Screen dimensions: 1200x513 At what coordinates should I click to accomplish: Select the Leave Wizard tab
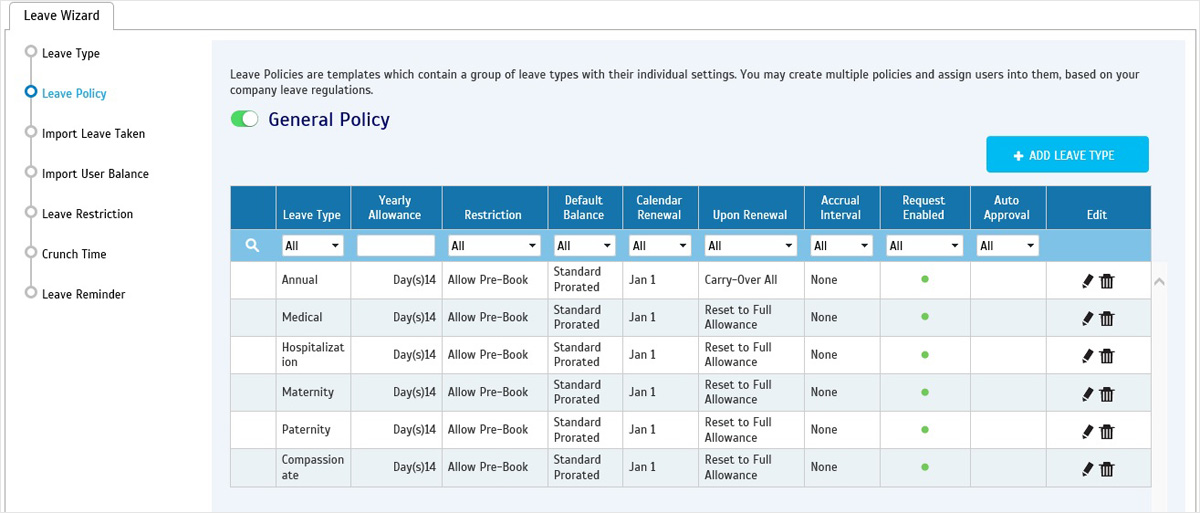point(62,15)
